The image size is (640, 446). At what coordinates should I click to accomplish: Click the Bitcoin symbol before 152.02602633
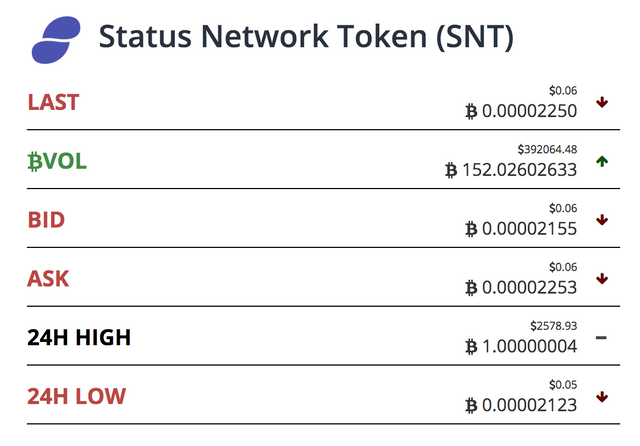pos(451,170)
